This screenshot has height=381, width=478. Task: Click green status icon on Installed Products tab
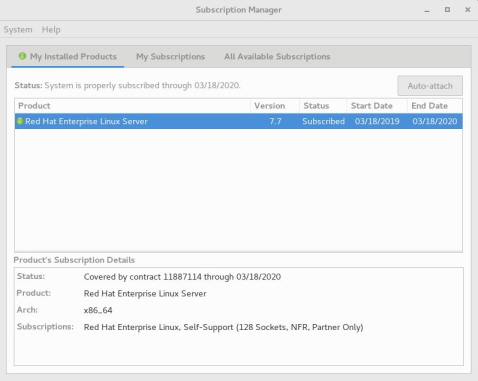point(22,56)
